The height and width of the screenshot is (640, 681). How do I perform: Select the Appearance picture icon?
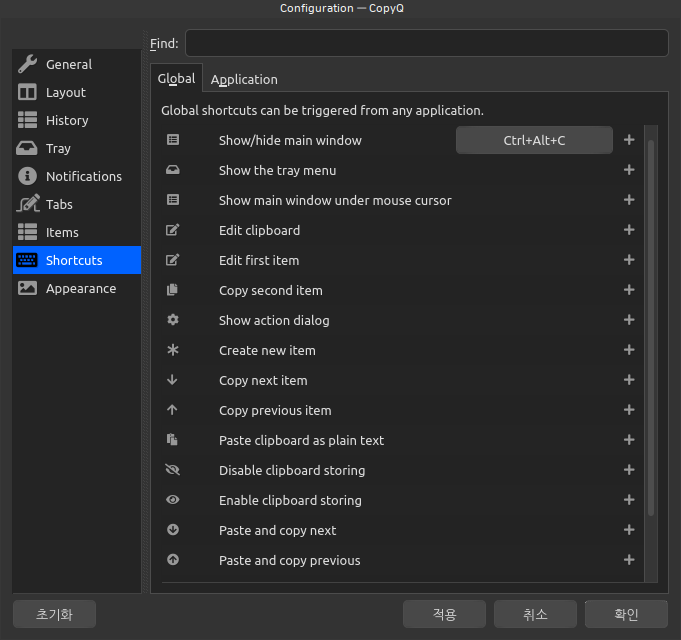coord(27,288)
